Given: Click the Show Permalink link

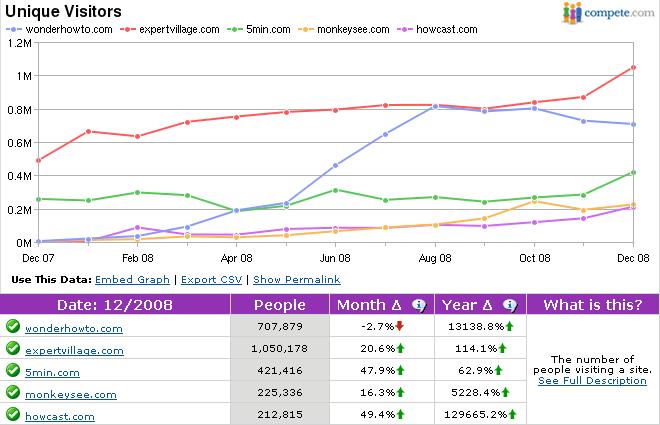Looking at the screenshot, I should 297,279.
